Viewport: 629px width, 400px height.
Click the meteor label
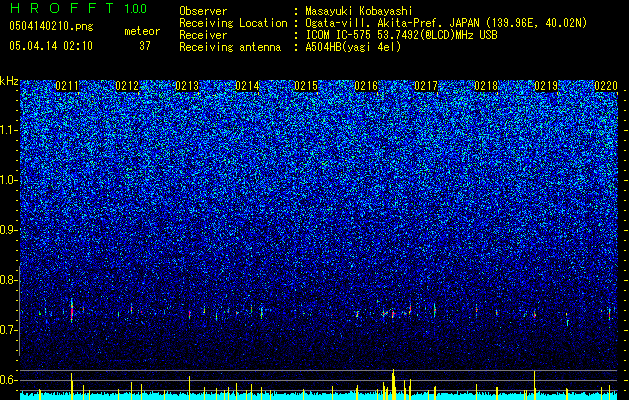[142, 31]
